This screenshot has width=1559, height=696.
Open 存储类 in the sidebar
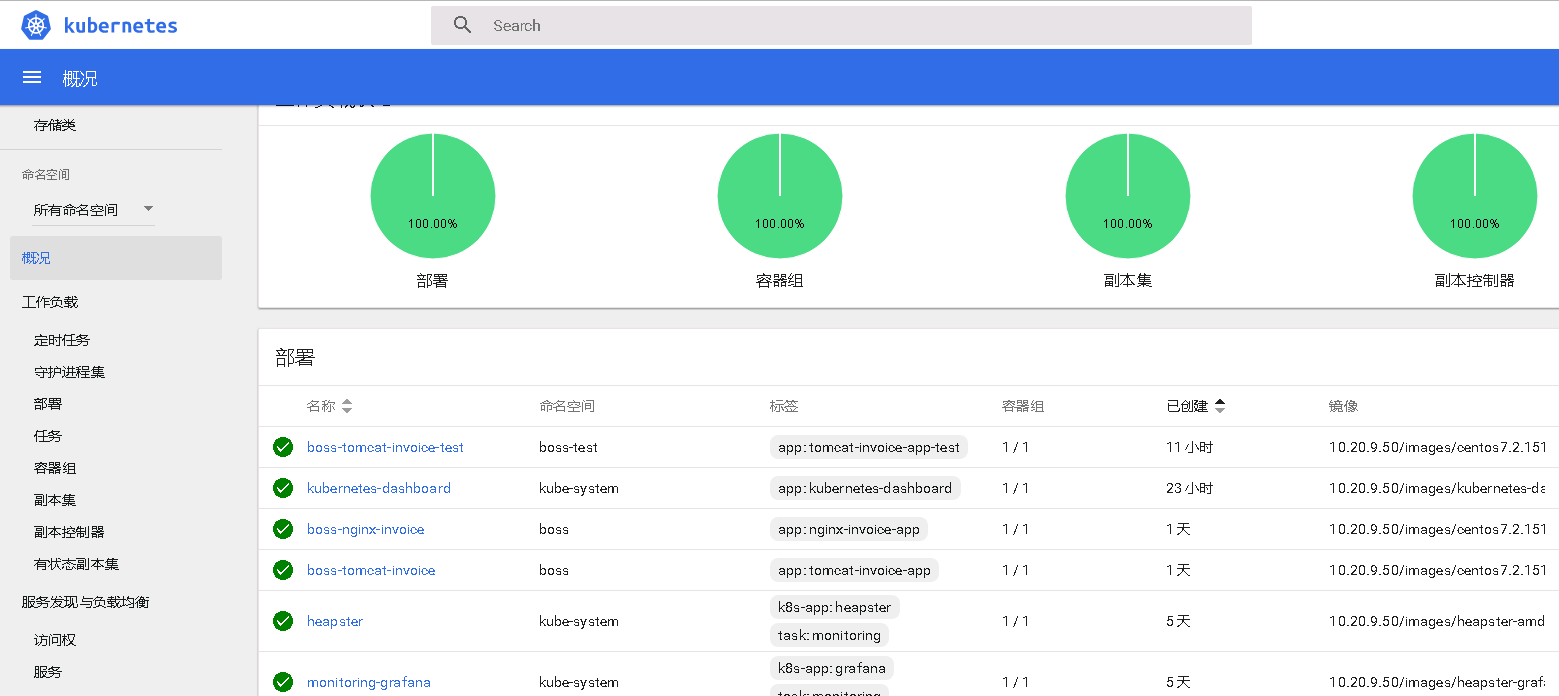click(x=55, y=125)
